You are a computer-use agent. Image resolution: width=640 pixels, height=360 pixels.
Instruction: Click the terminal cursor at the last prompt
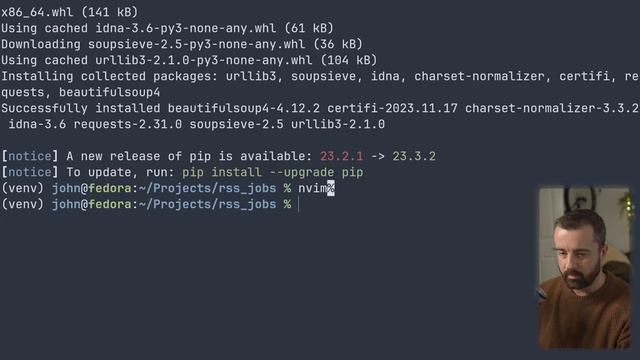[x=299, y=204]
